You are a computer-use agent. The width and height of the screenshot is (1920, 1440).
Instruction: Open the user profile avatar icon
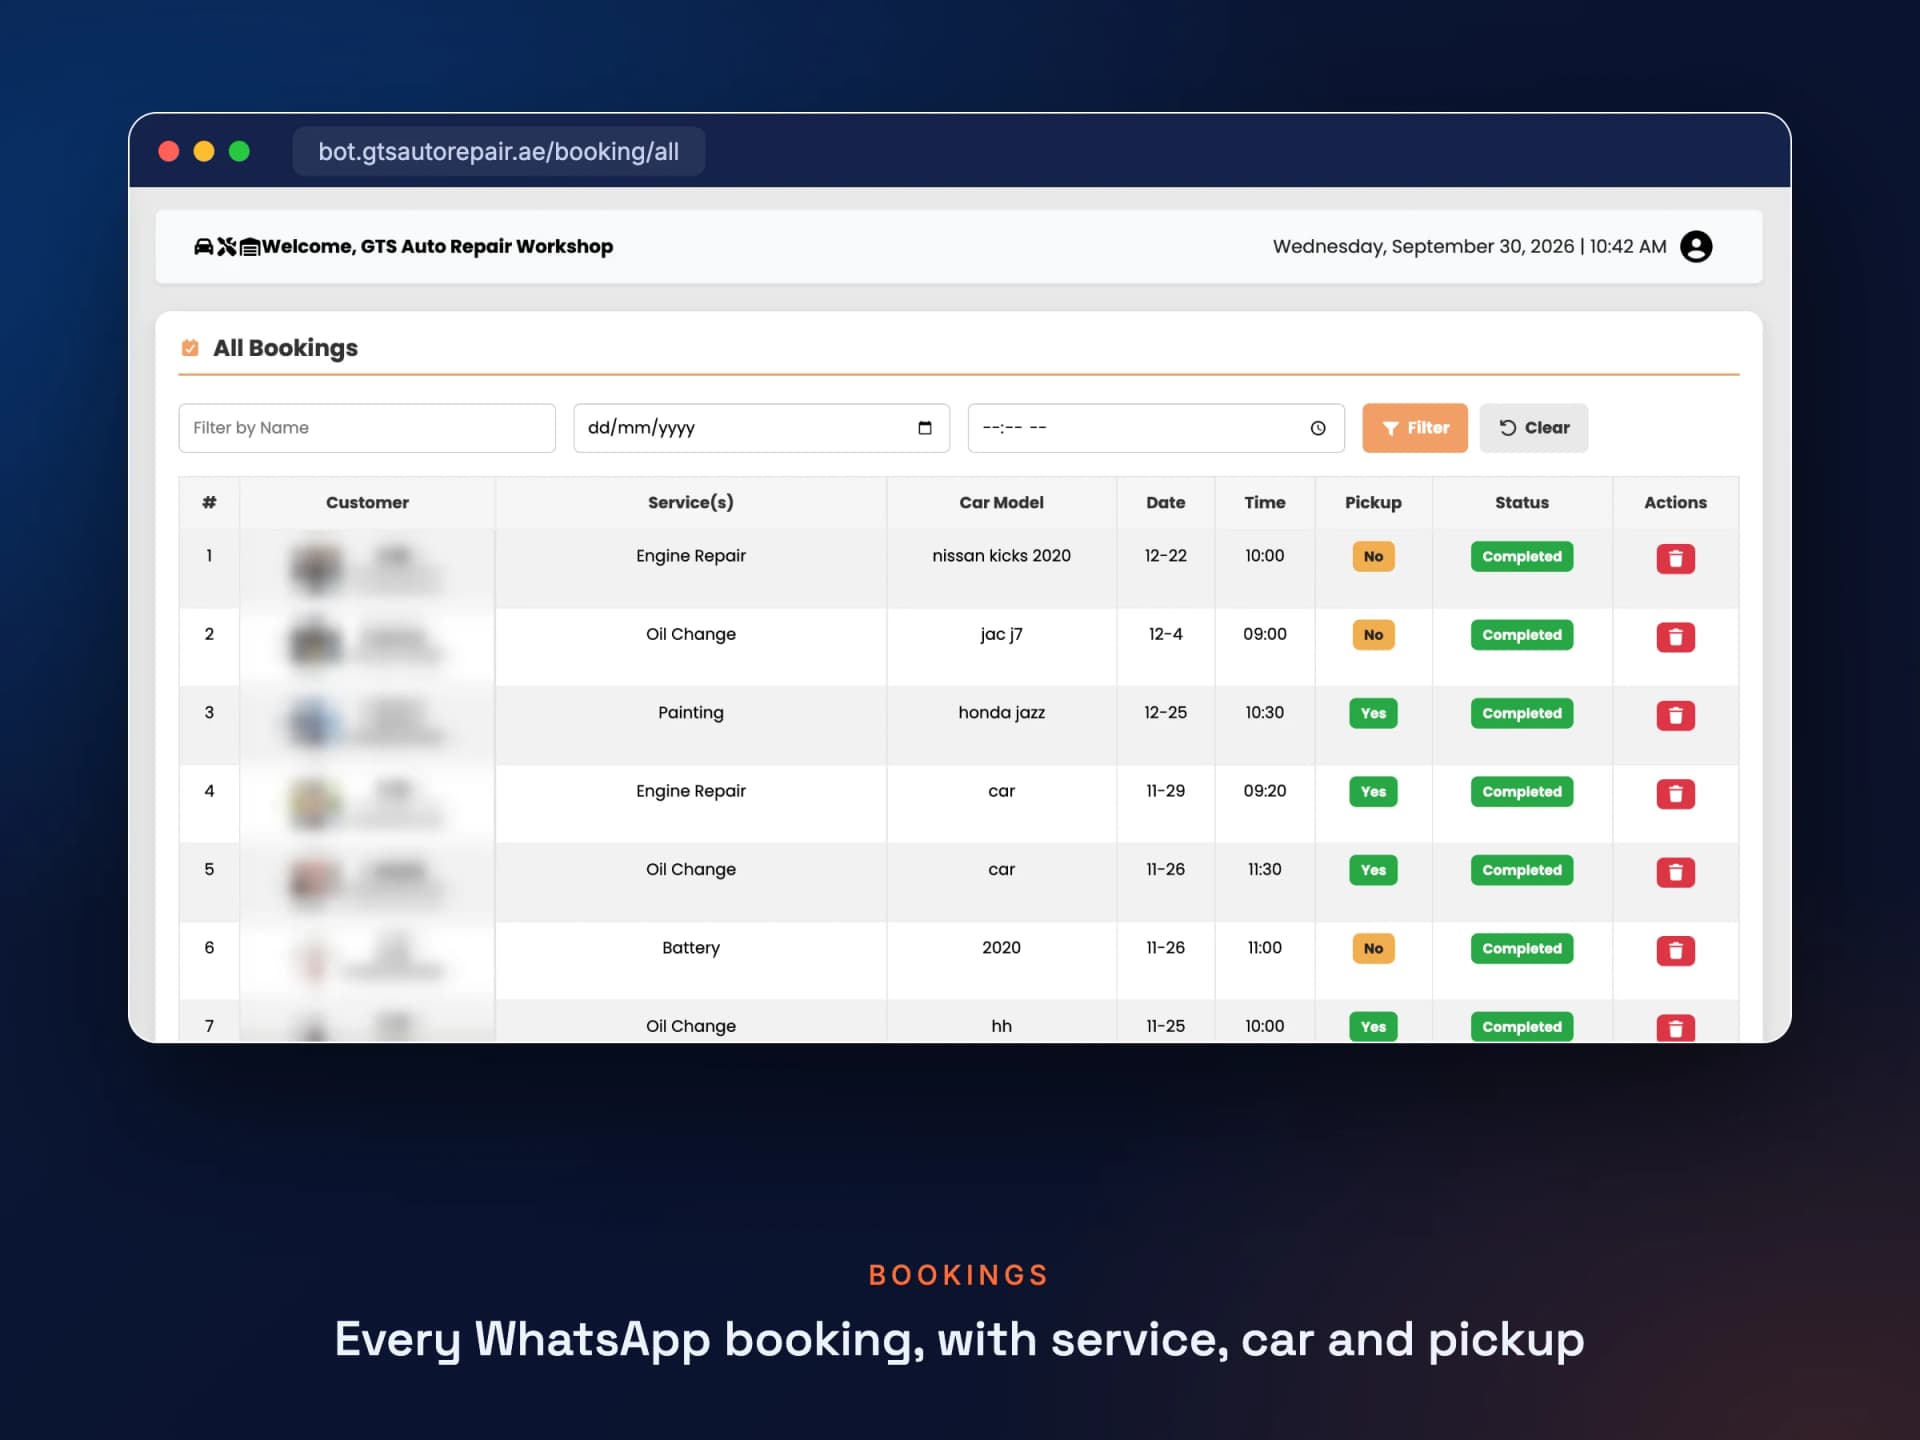click(x=1696, y=246)
